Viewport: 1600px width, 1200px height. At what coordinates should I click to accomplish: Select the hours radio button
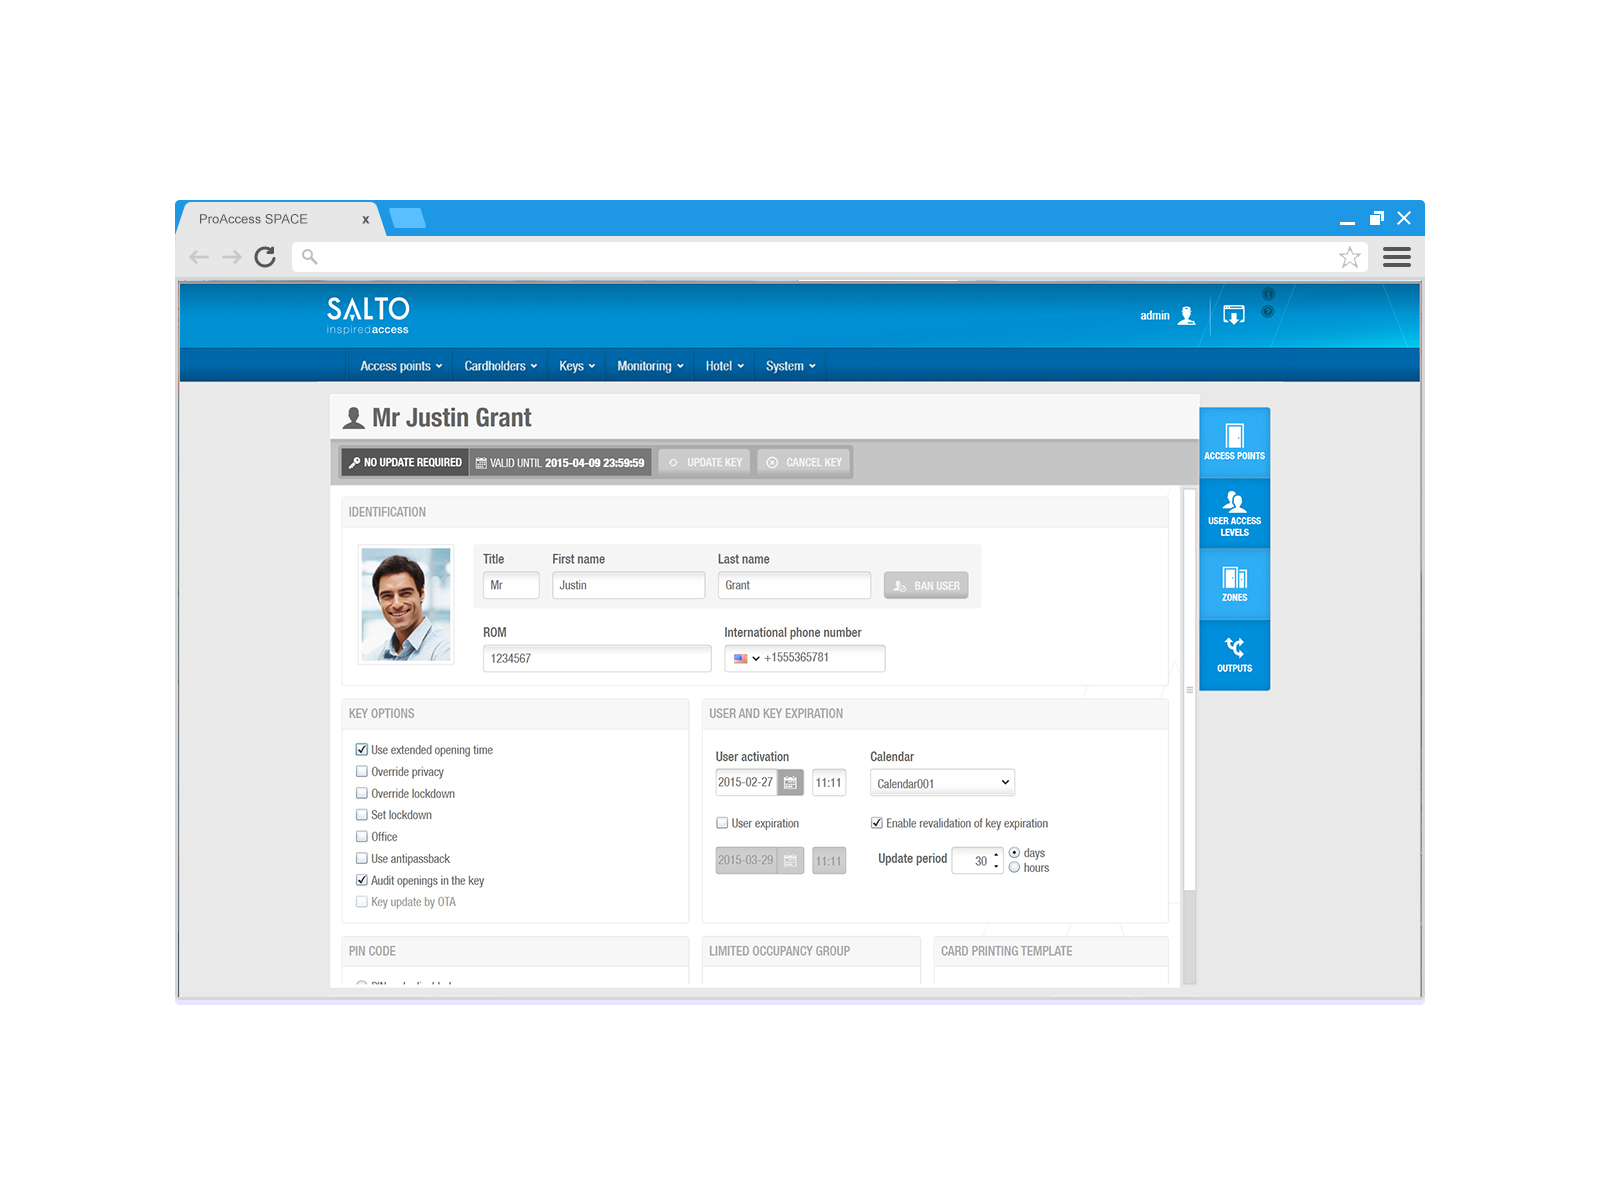coord(1014,868)
